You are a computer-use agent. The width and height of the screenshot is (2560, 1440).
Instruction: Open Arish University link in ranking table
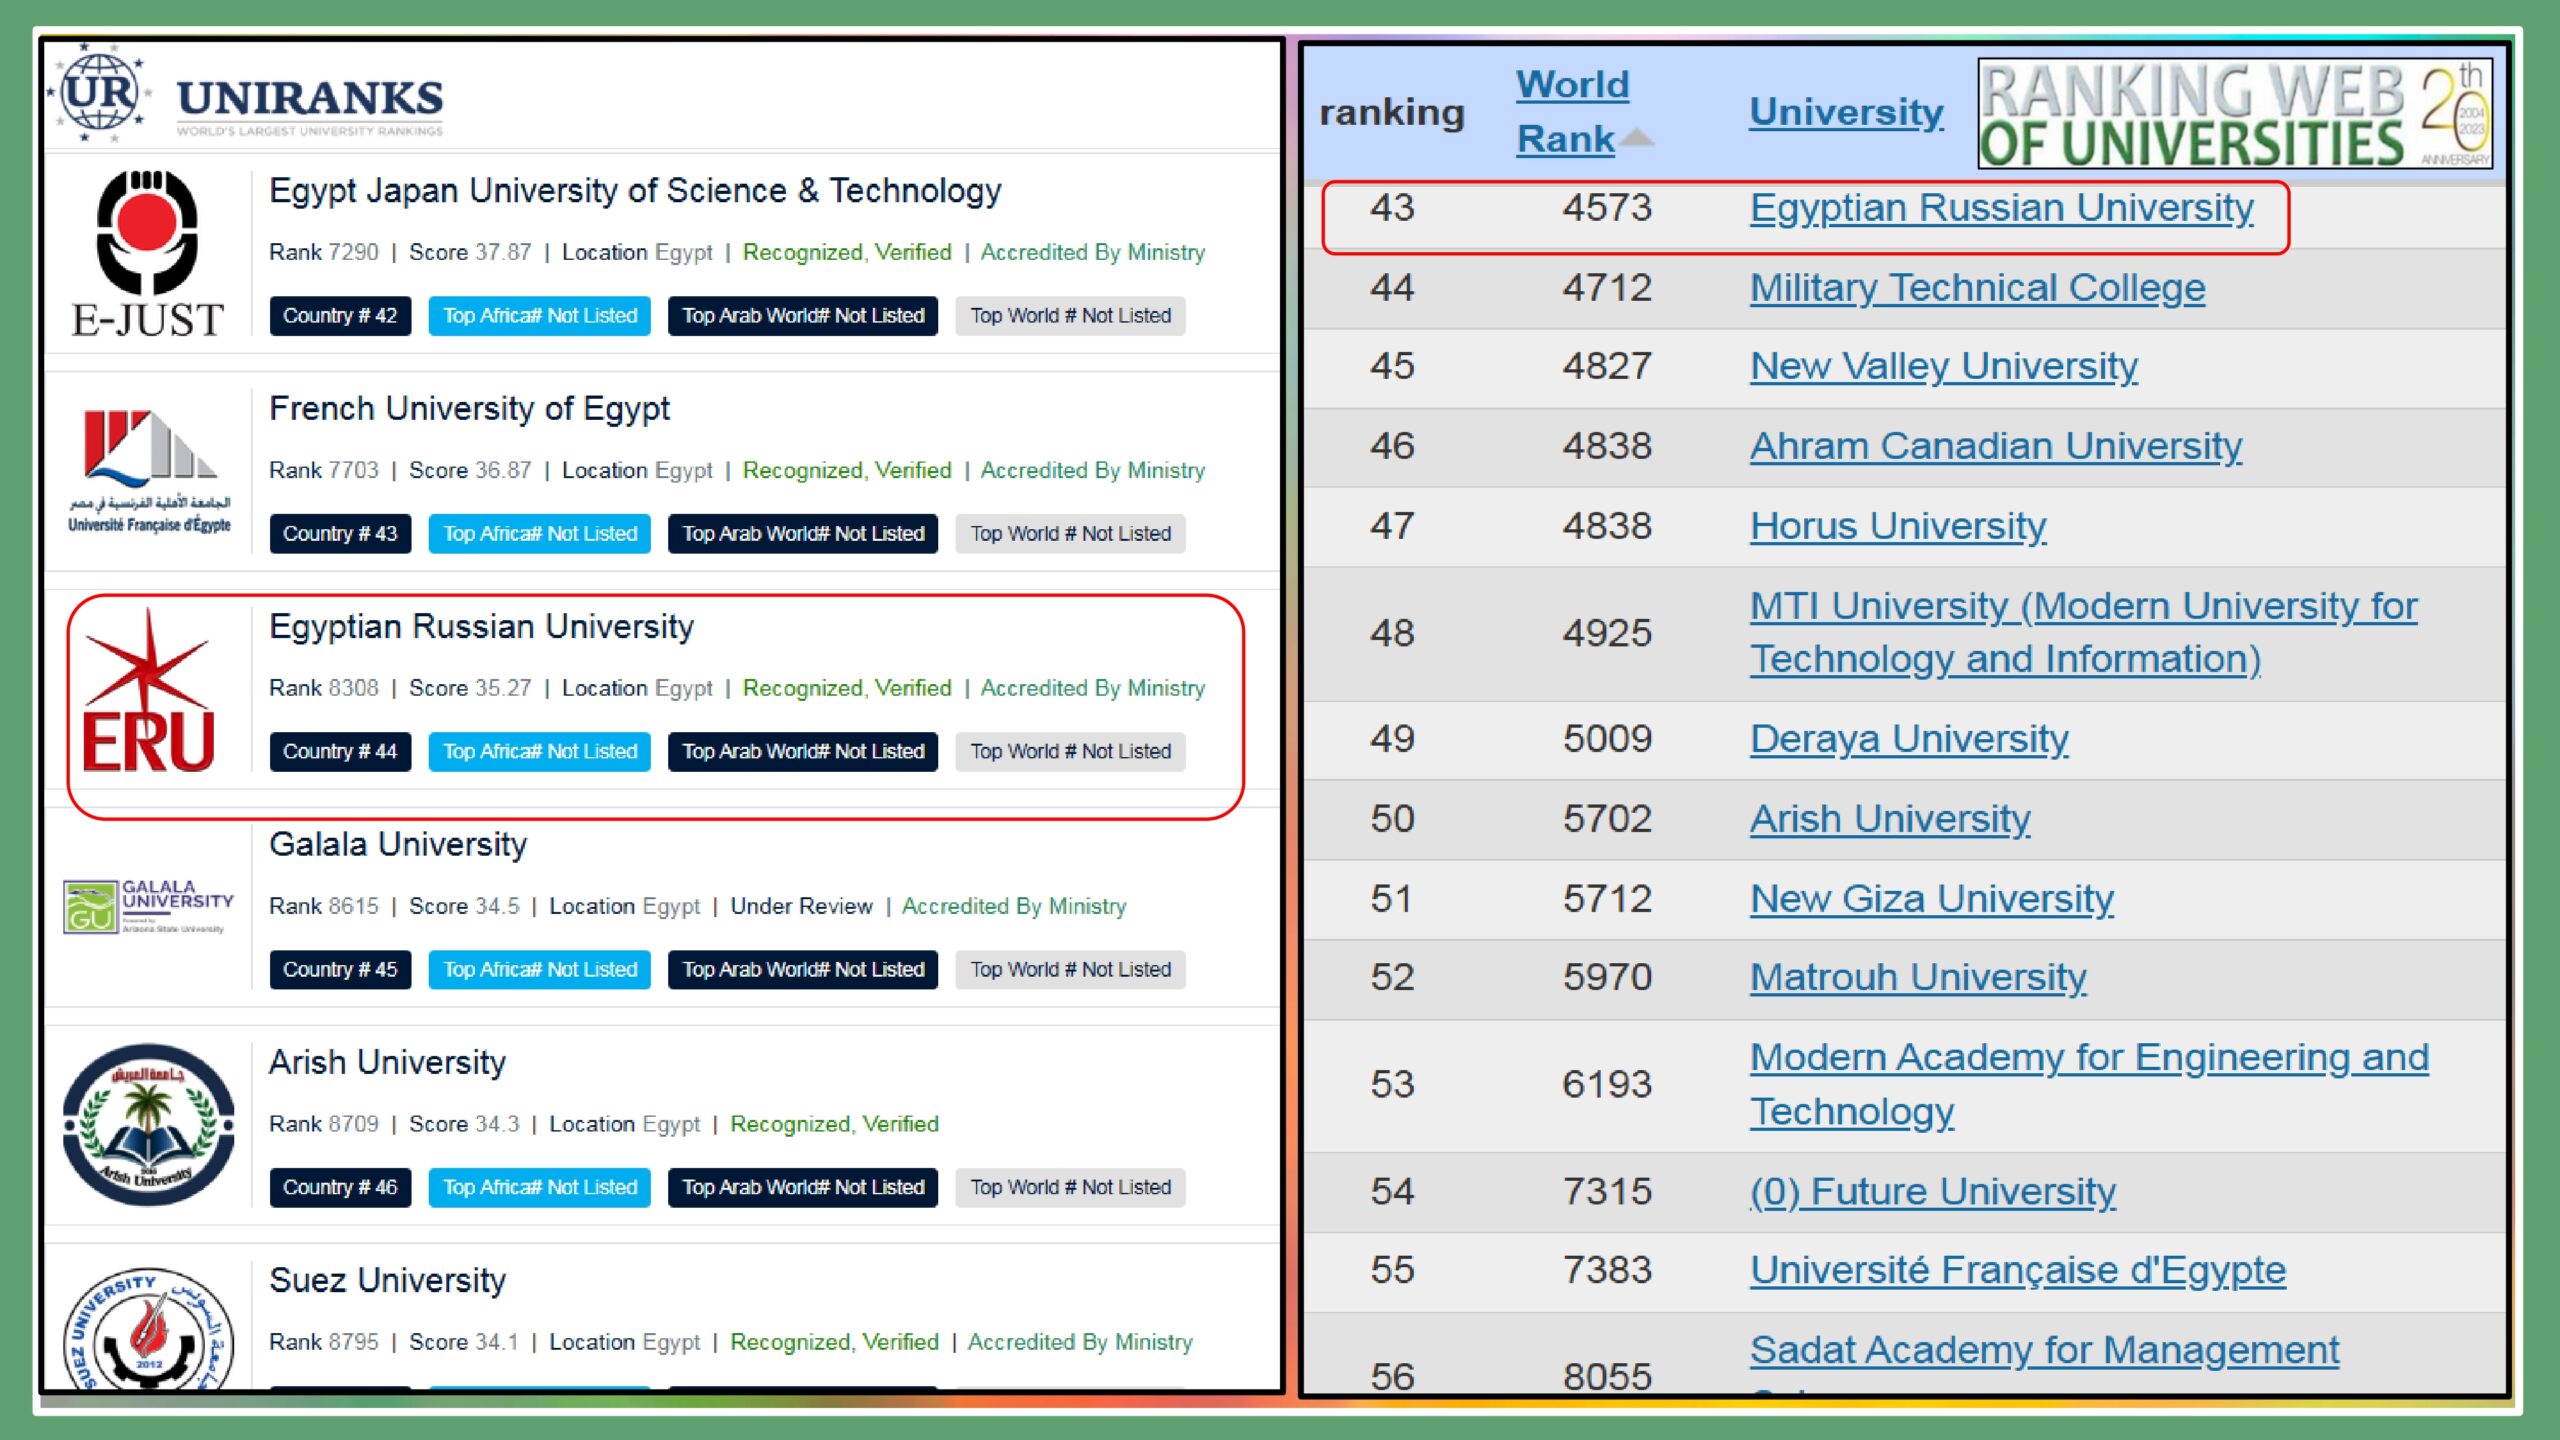1889,819
